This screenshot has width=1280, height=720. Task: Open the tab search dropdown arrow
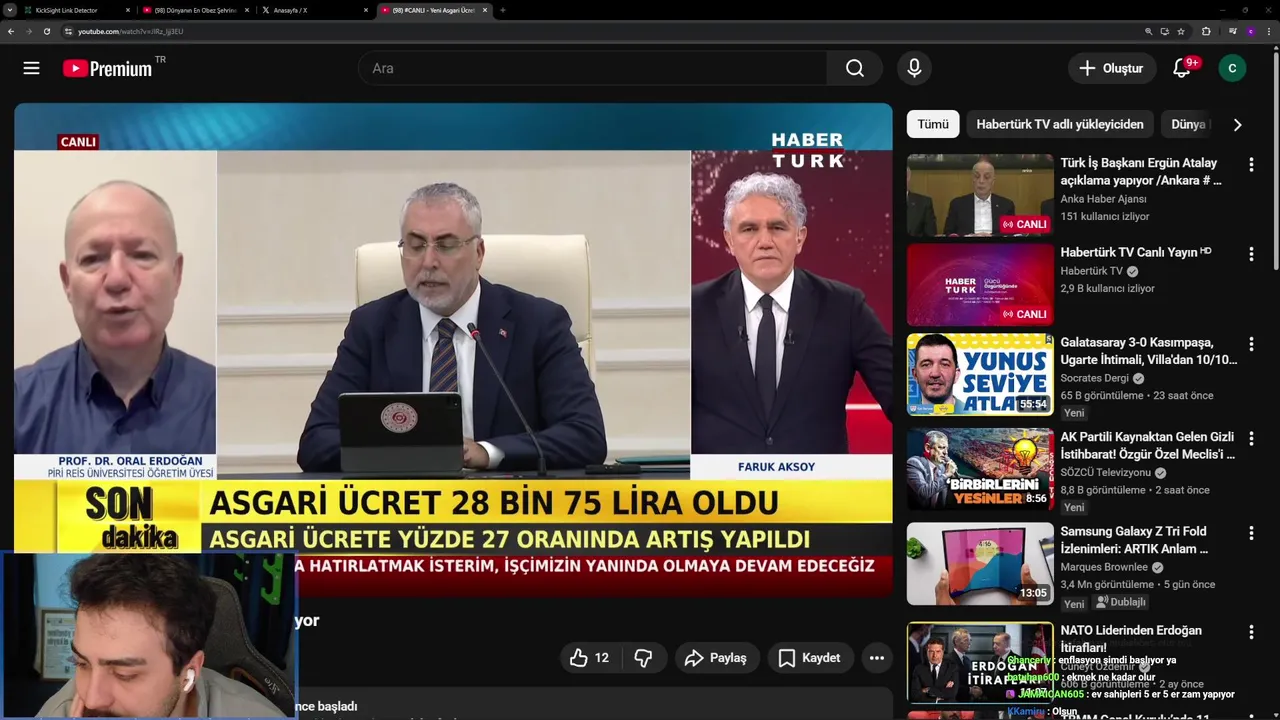(x=9, y=10)
